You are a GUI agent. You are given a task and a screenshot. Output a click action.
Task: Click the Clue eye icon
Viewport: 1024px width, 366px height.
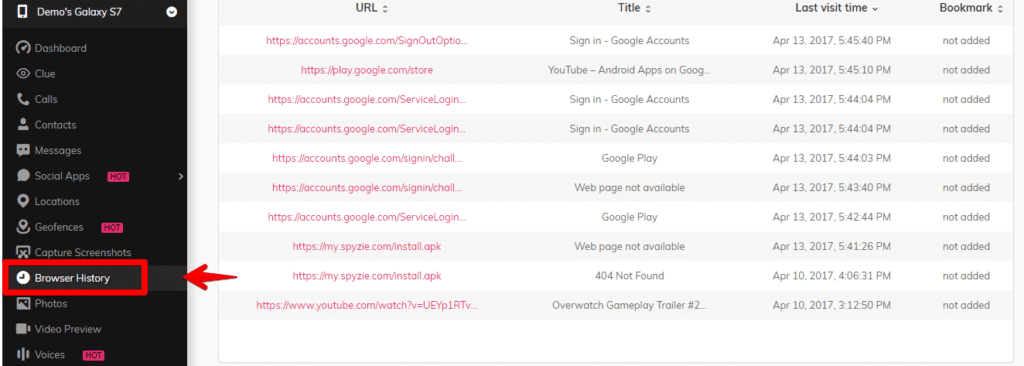point(24,73)
